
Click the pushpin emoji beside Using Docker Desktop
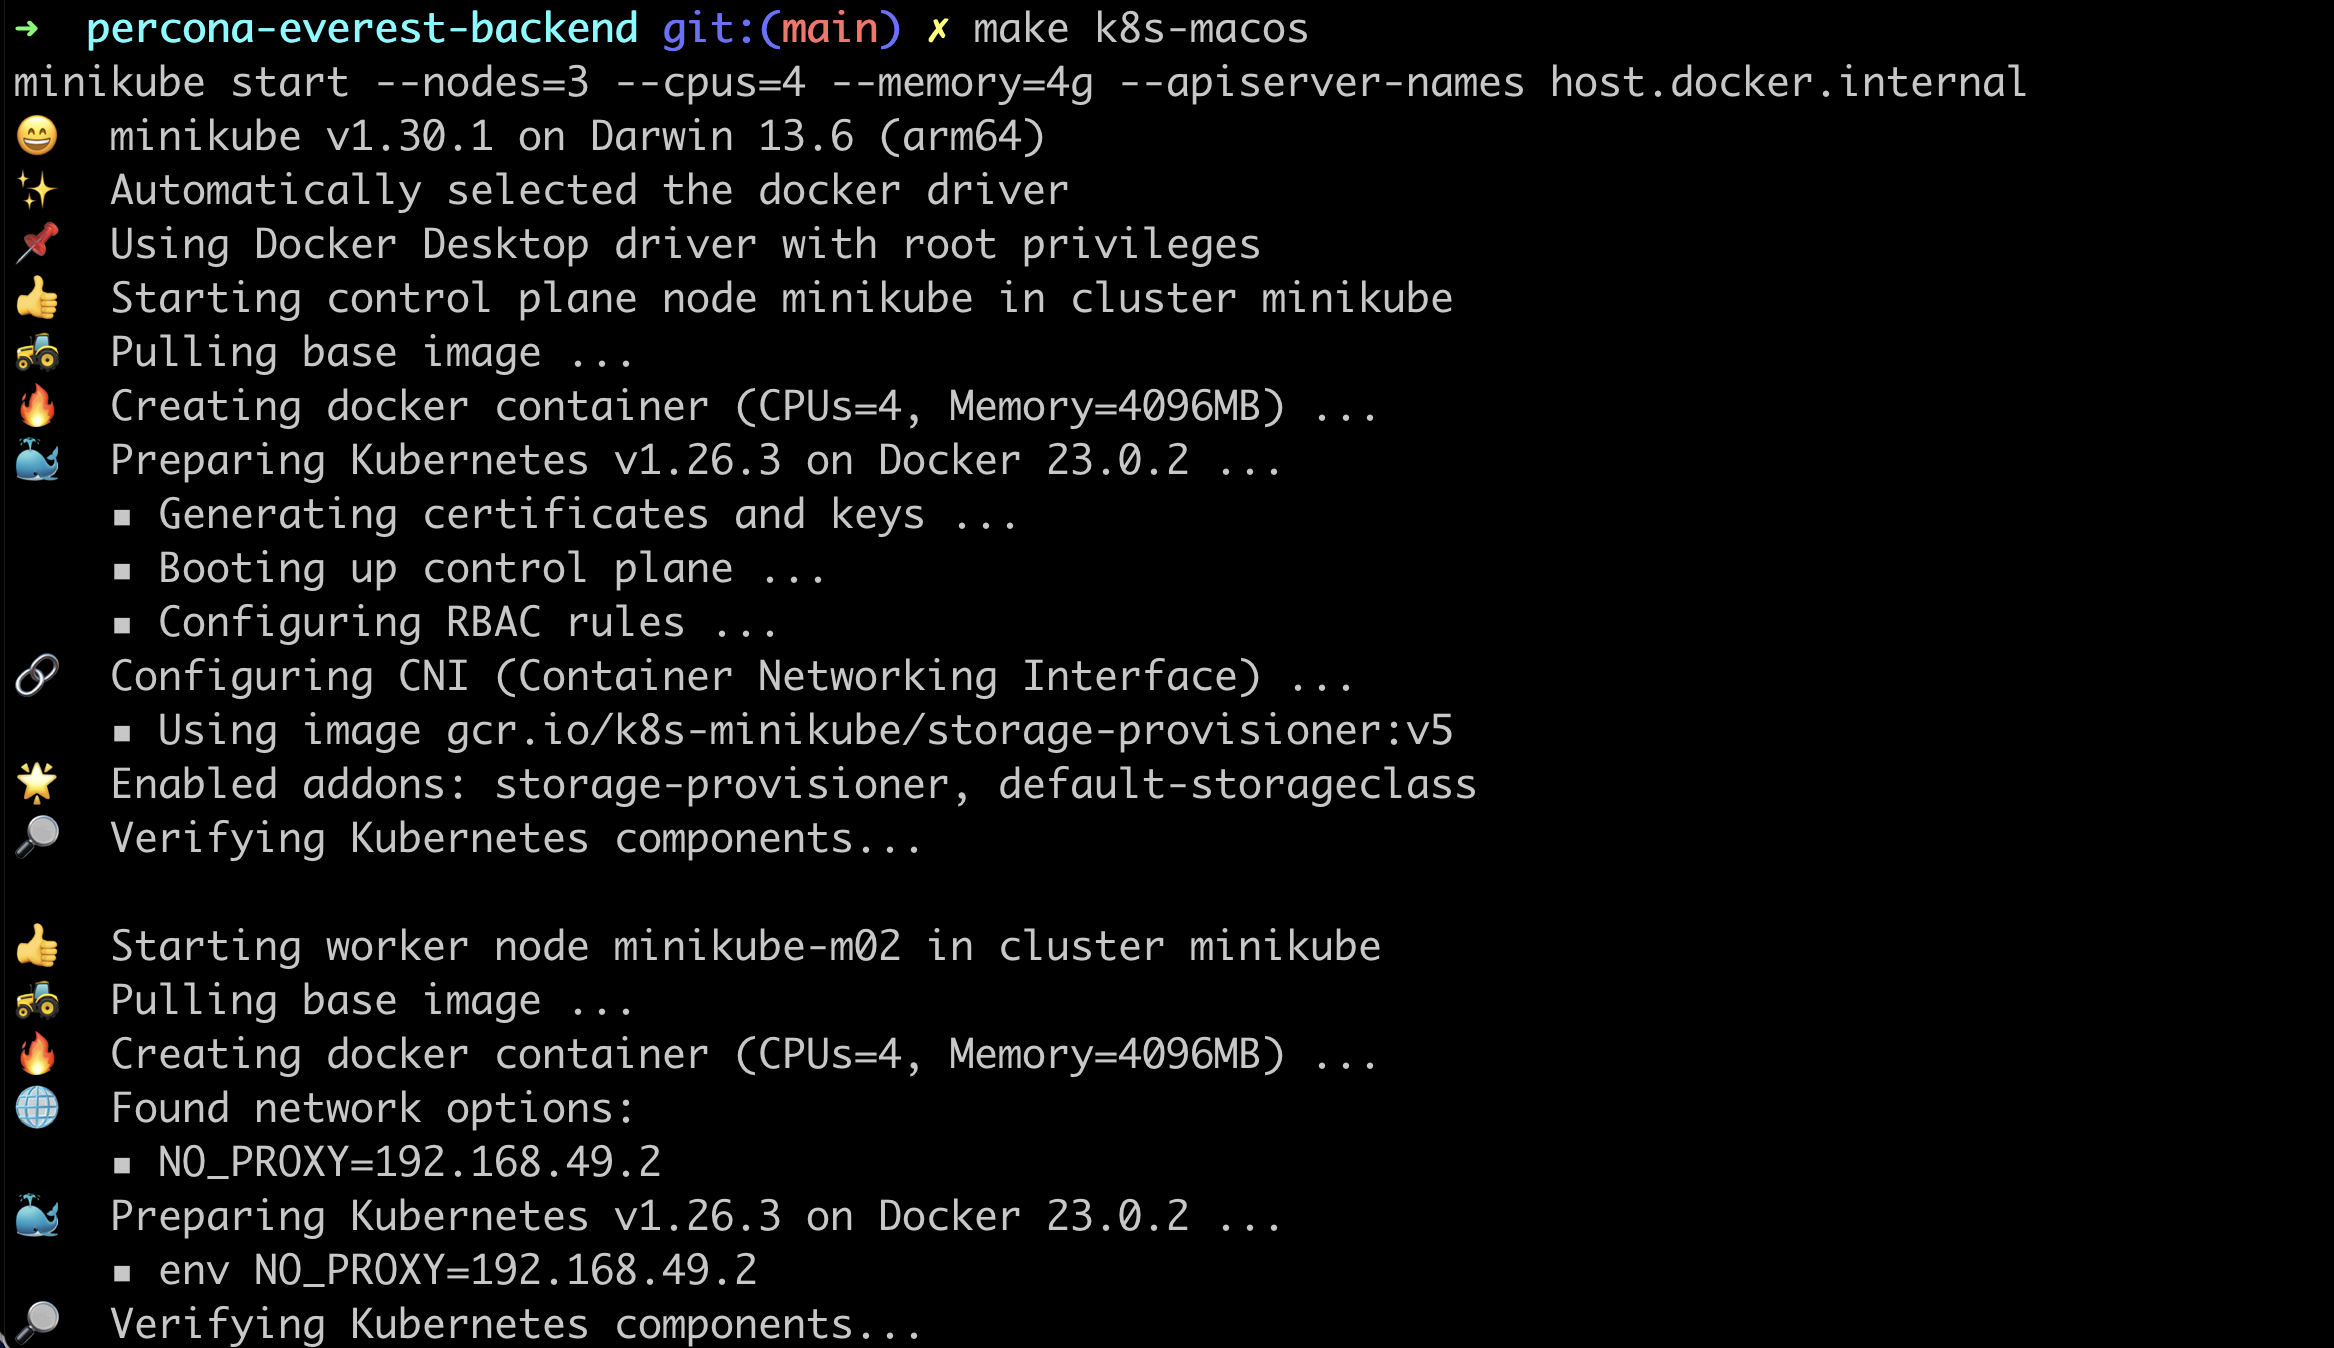(x=37, y=244)
